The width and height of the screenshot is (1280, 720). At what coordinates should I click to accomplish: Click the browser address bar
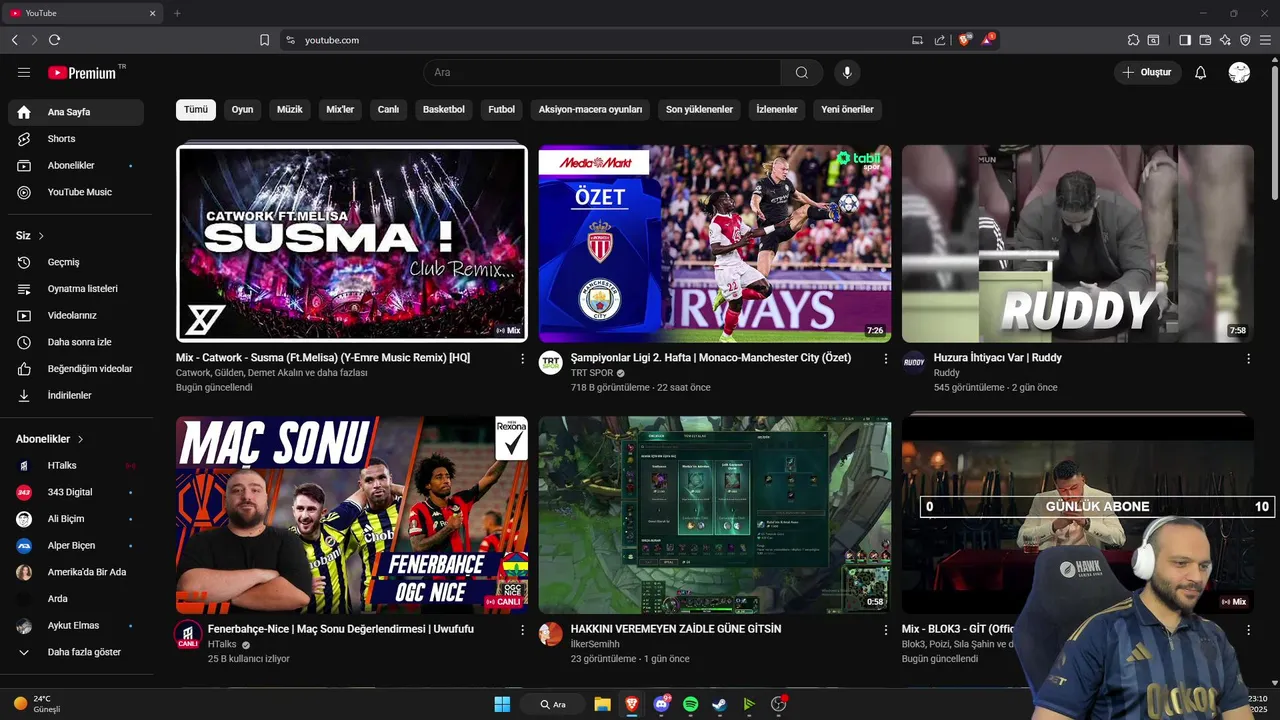[600, 40]
